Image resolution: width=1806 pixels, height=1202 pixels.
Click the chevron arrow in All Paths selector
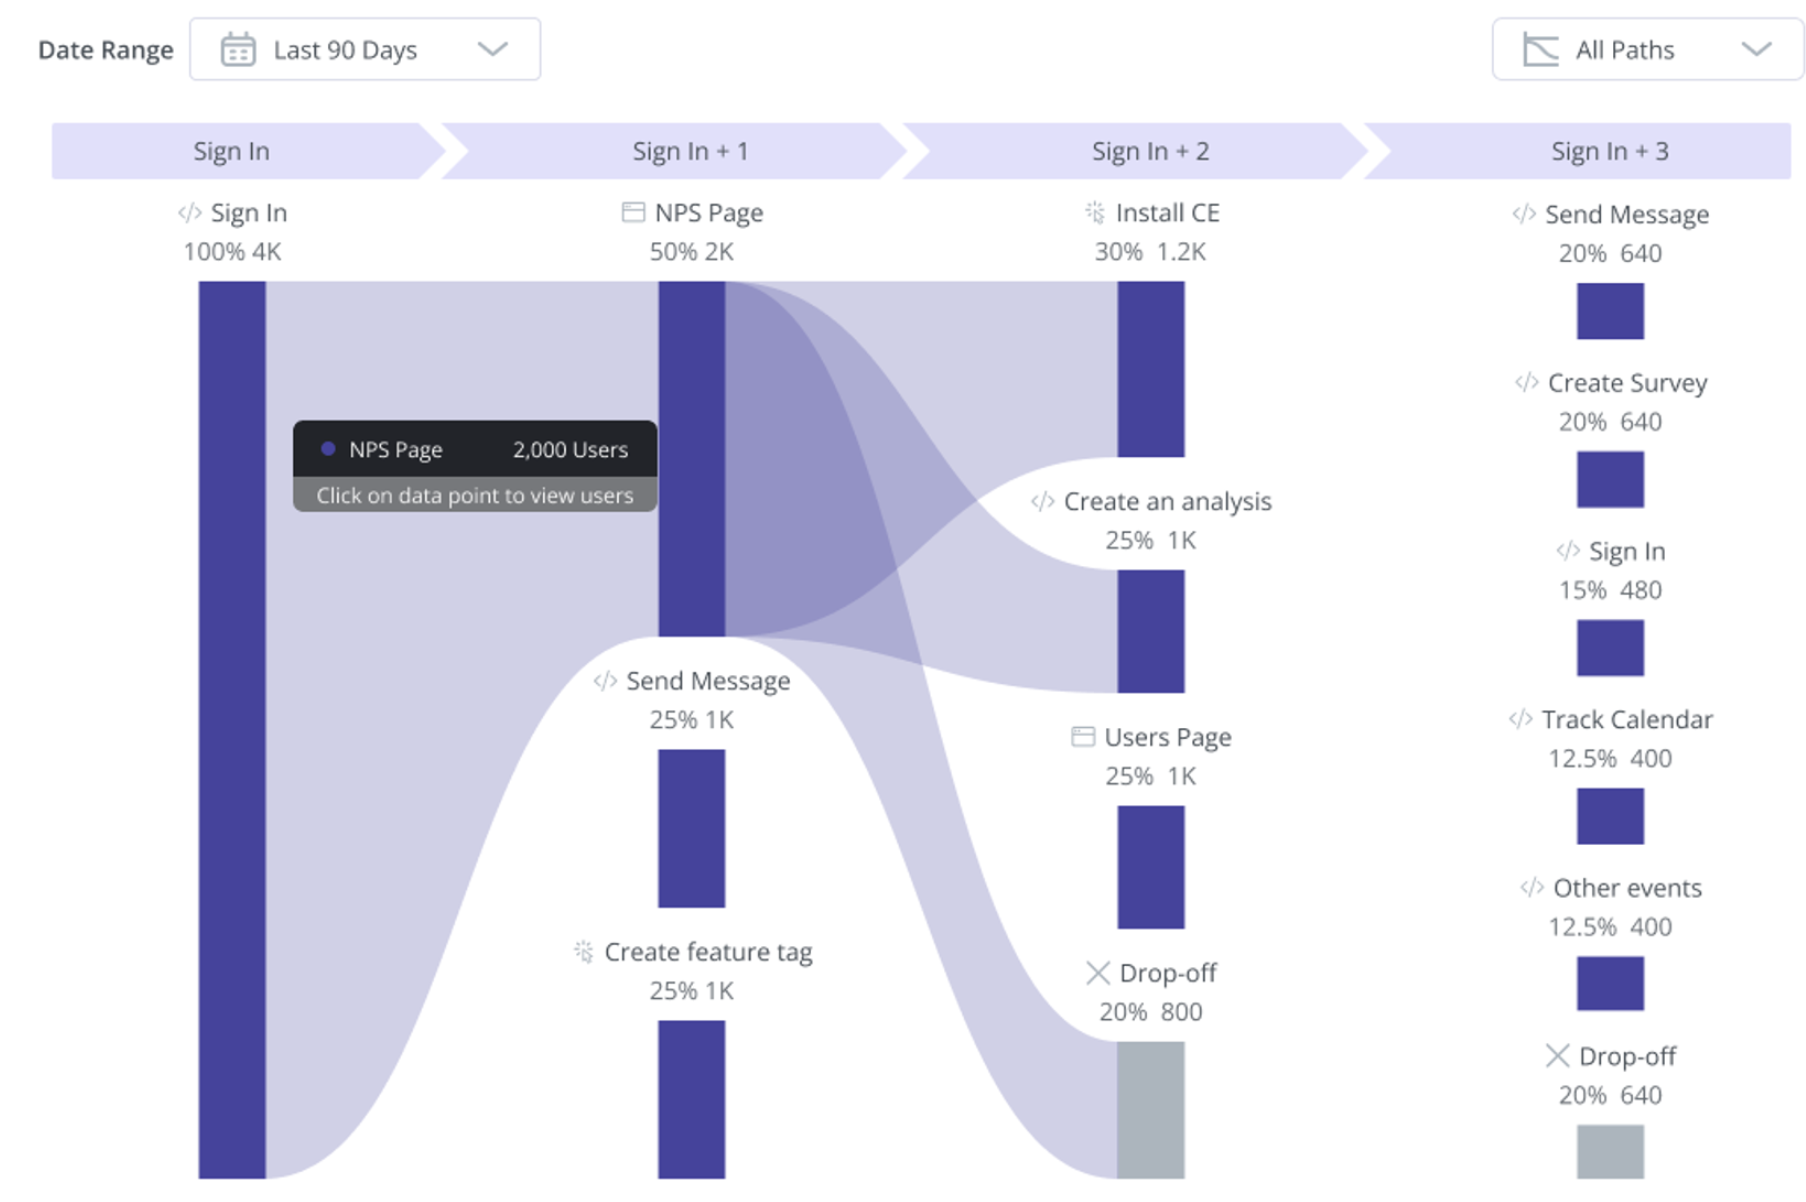click(1756, 50)
